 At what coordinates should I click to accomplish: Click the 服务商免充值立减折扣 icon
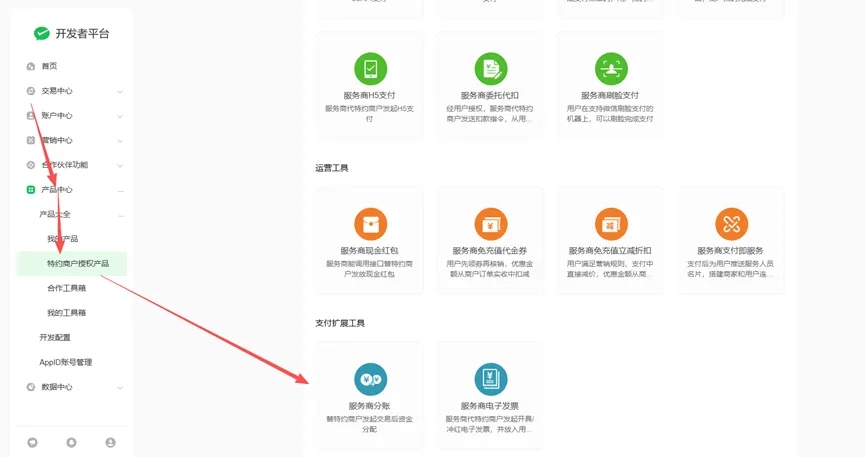click(610, 224)
